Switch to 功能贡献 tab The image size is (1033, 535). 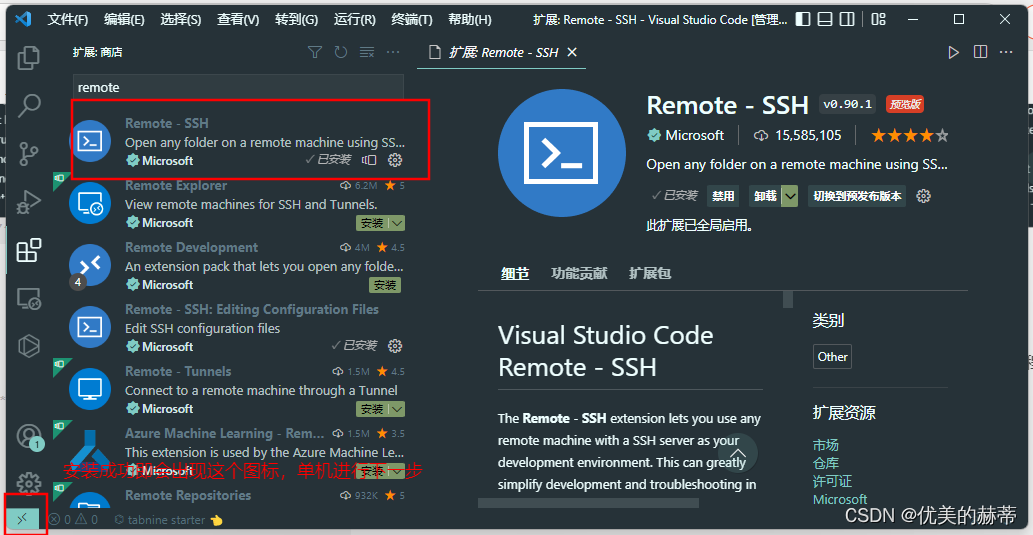pyautogui.click(x=579, y=273)
